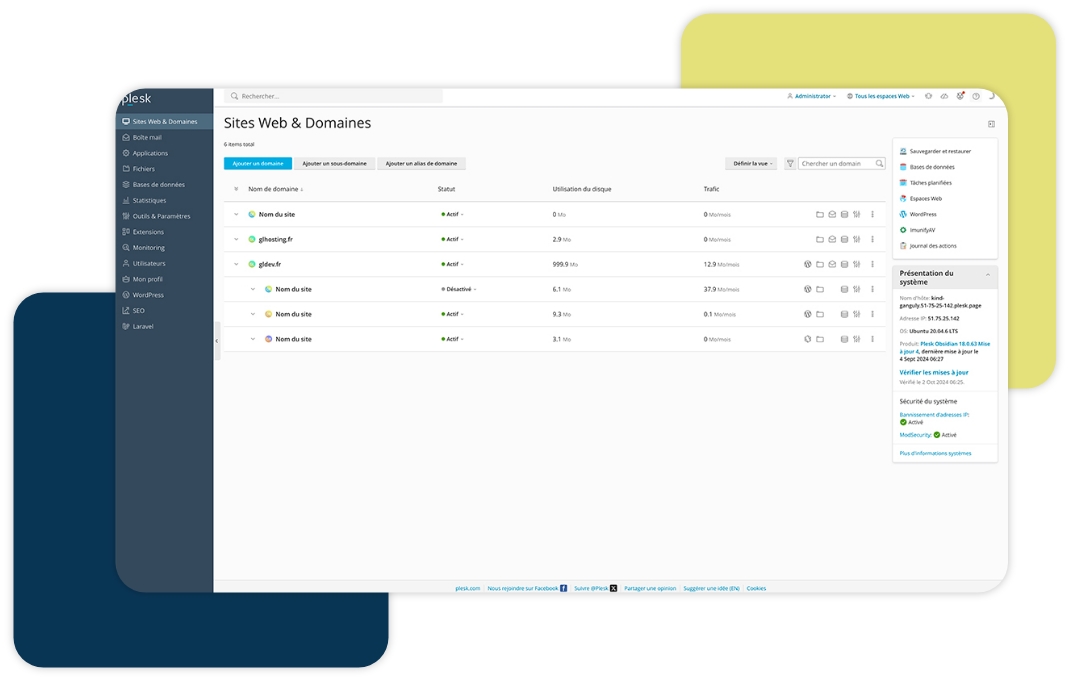Open three-dot actions menu for glhosting.fr
Image resolution: width=1070 pixels, height=681 pixels.
click(872, 240)
